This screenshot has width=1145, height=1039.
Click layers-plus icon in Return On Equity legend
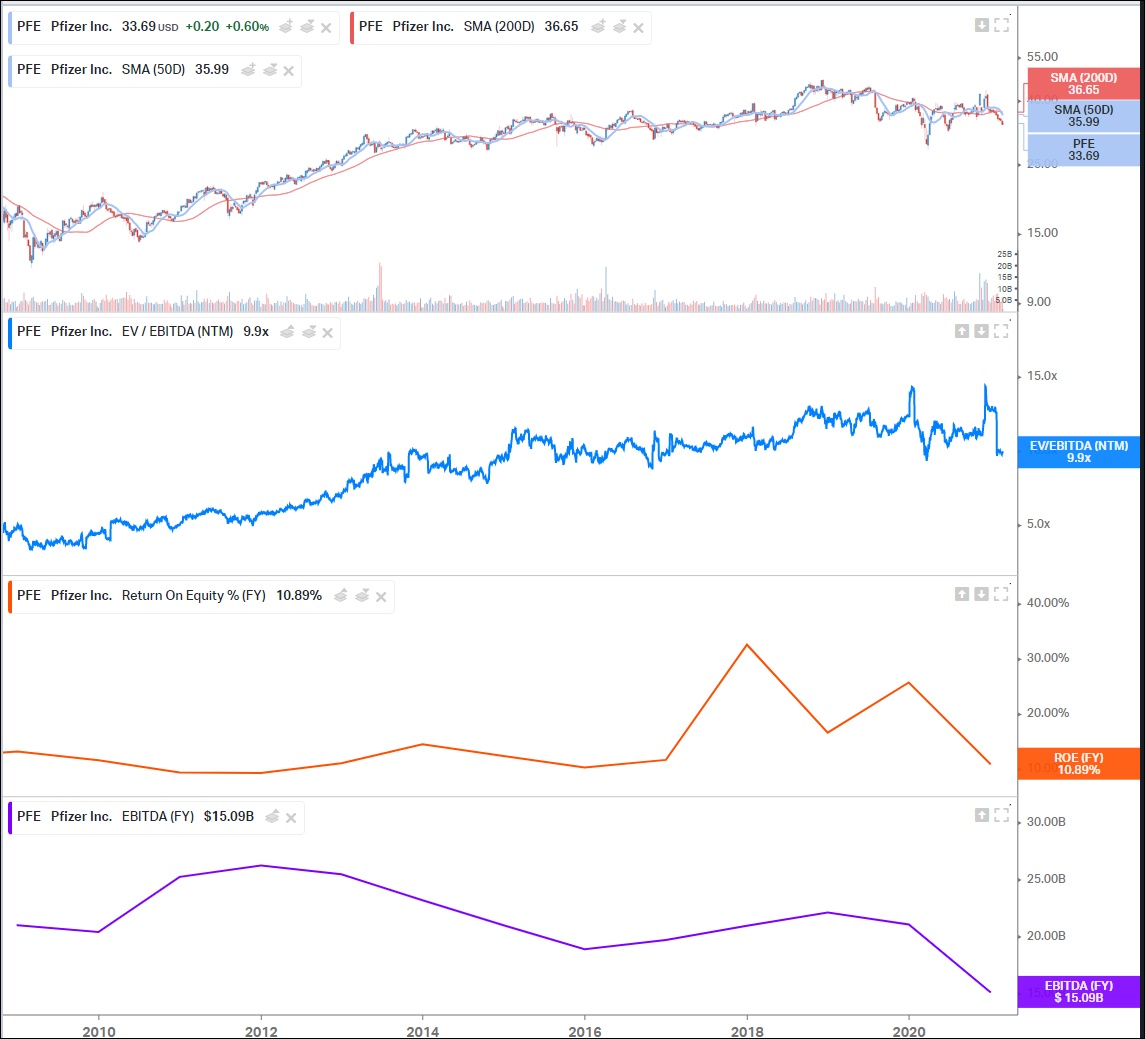point(341,596)
